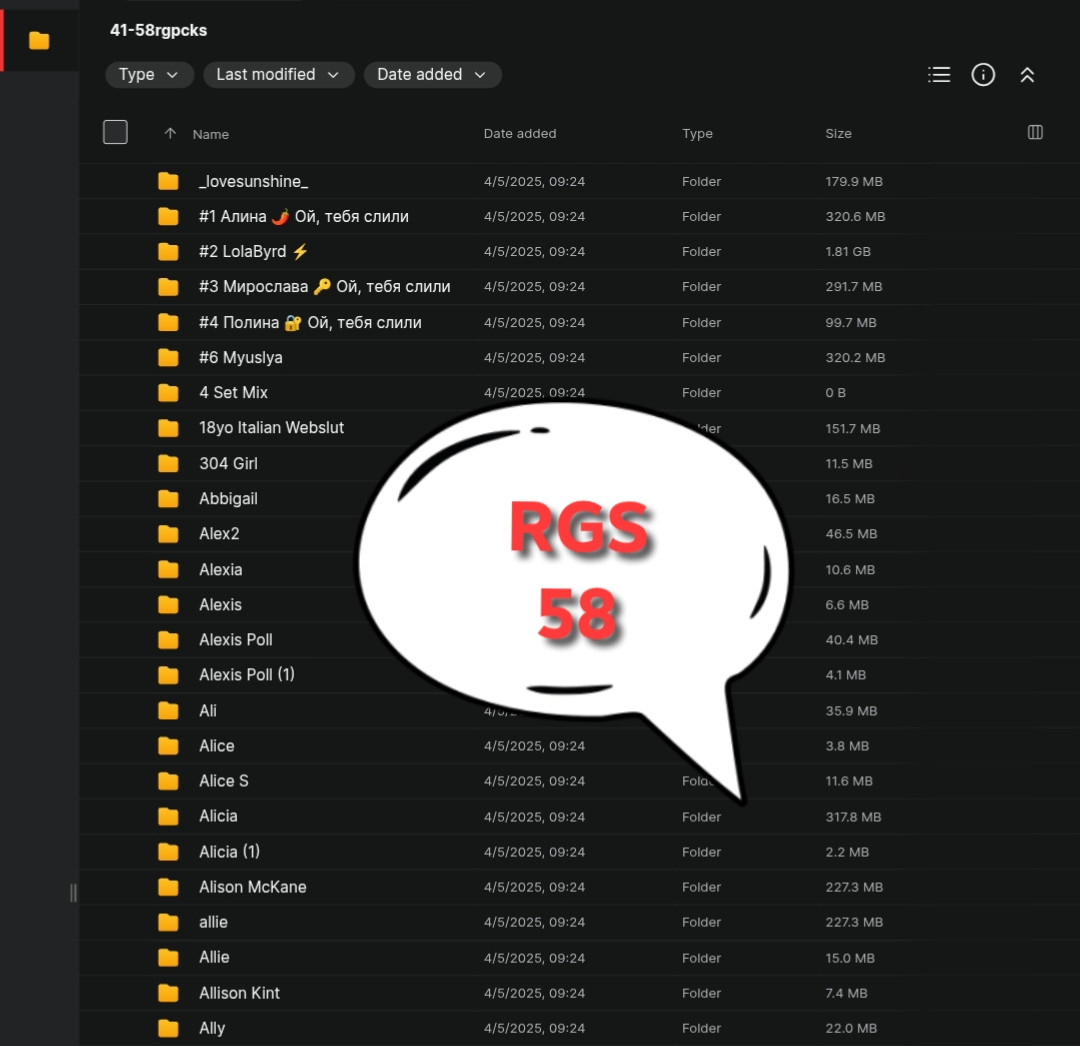Image resolution: width=1080 pixels, height=1046 pixels.
Task: Click the 41-58rgpcks folder title
Action: [x=158, y=30]
